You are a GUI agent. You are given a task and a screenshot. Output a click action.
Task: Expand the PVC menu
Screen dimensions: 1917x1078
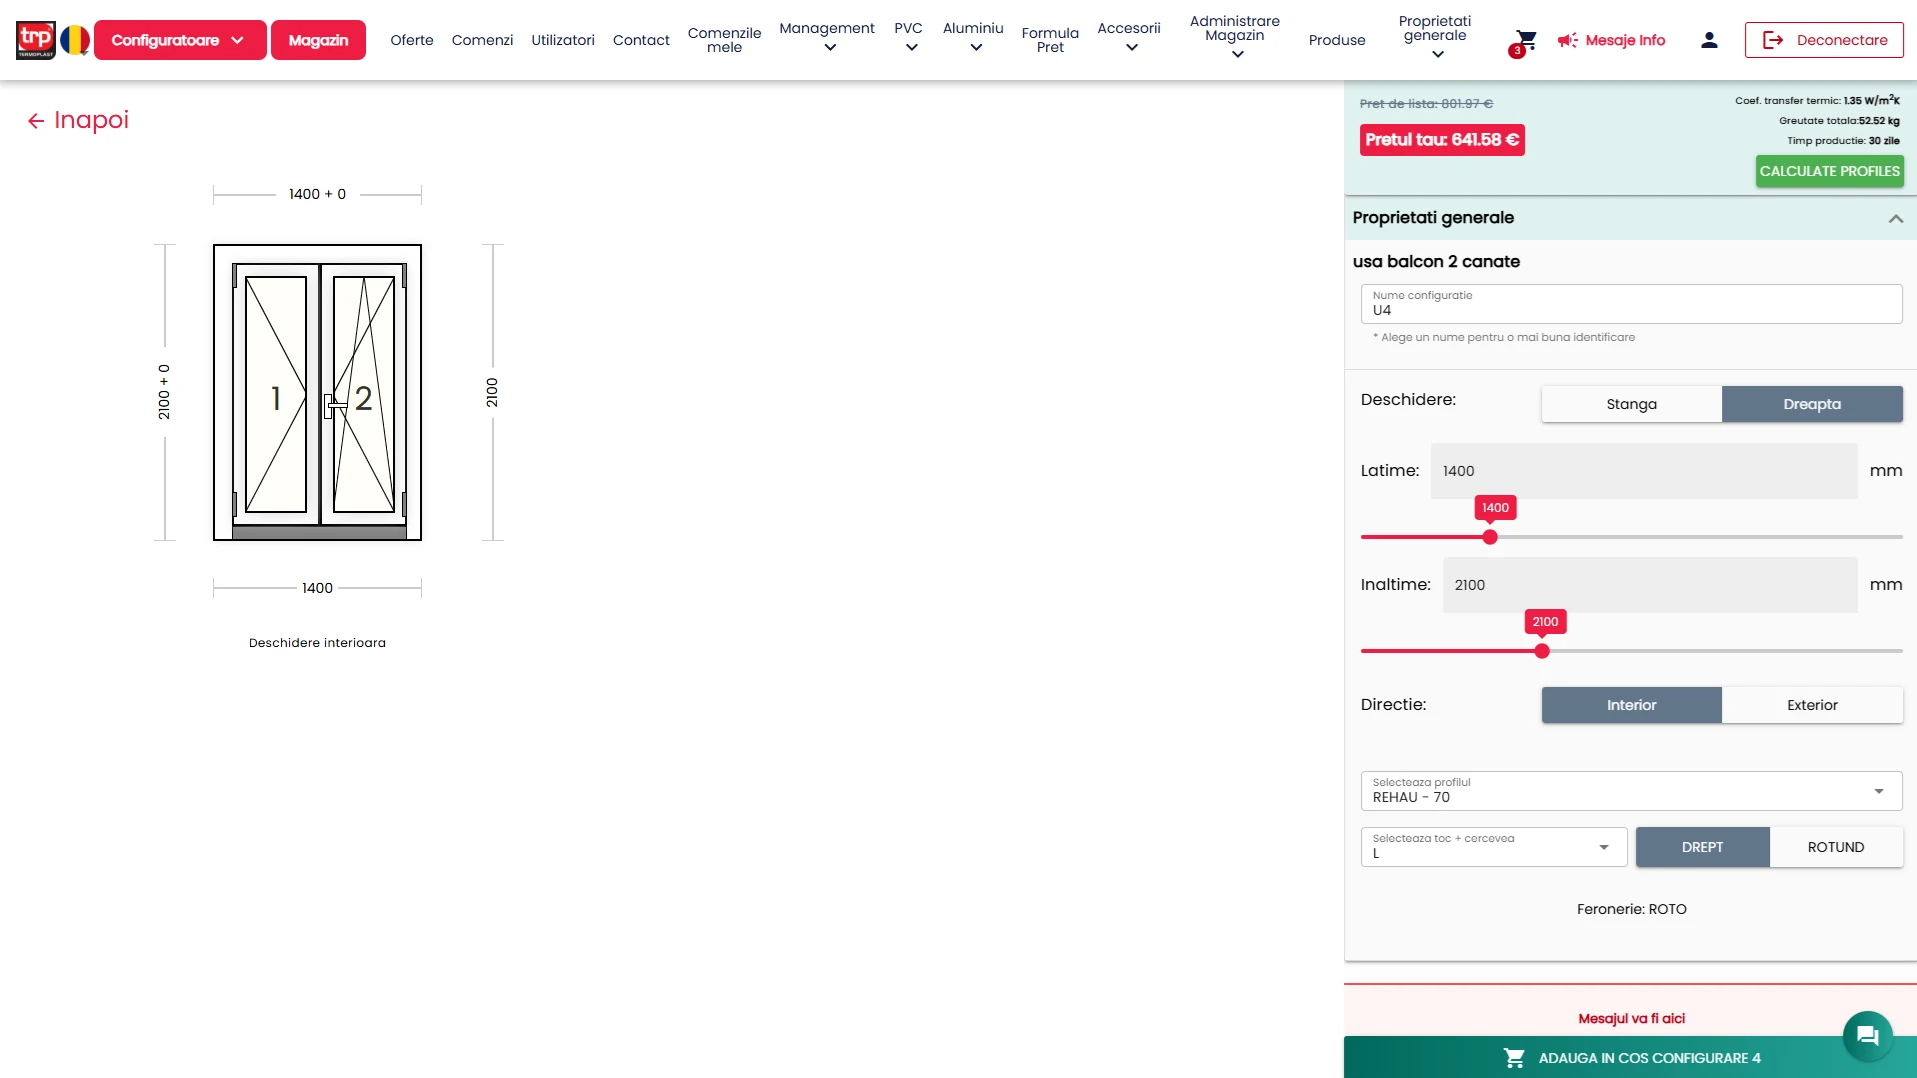[x=909, y=38]
